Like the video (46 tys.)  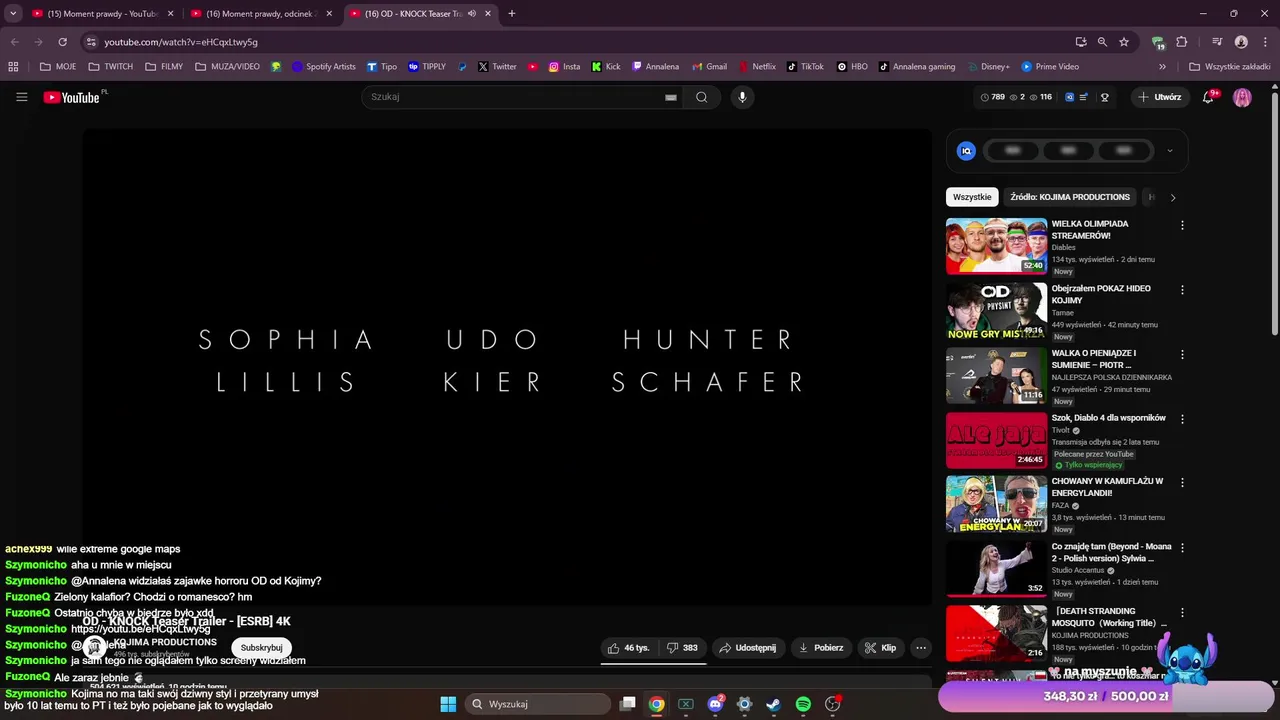pyautogui.click(x=629, y=647)
